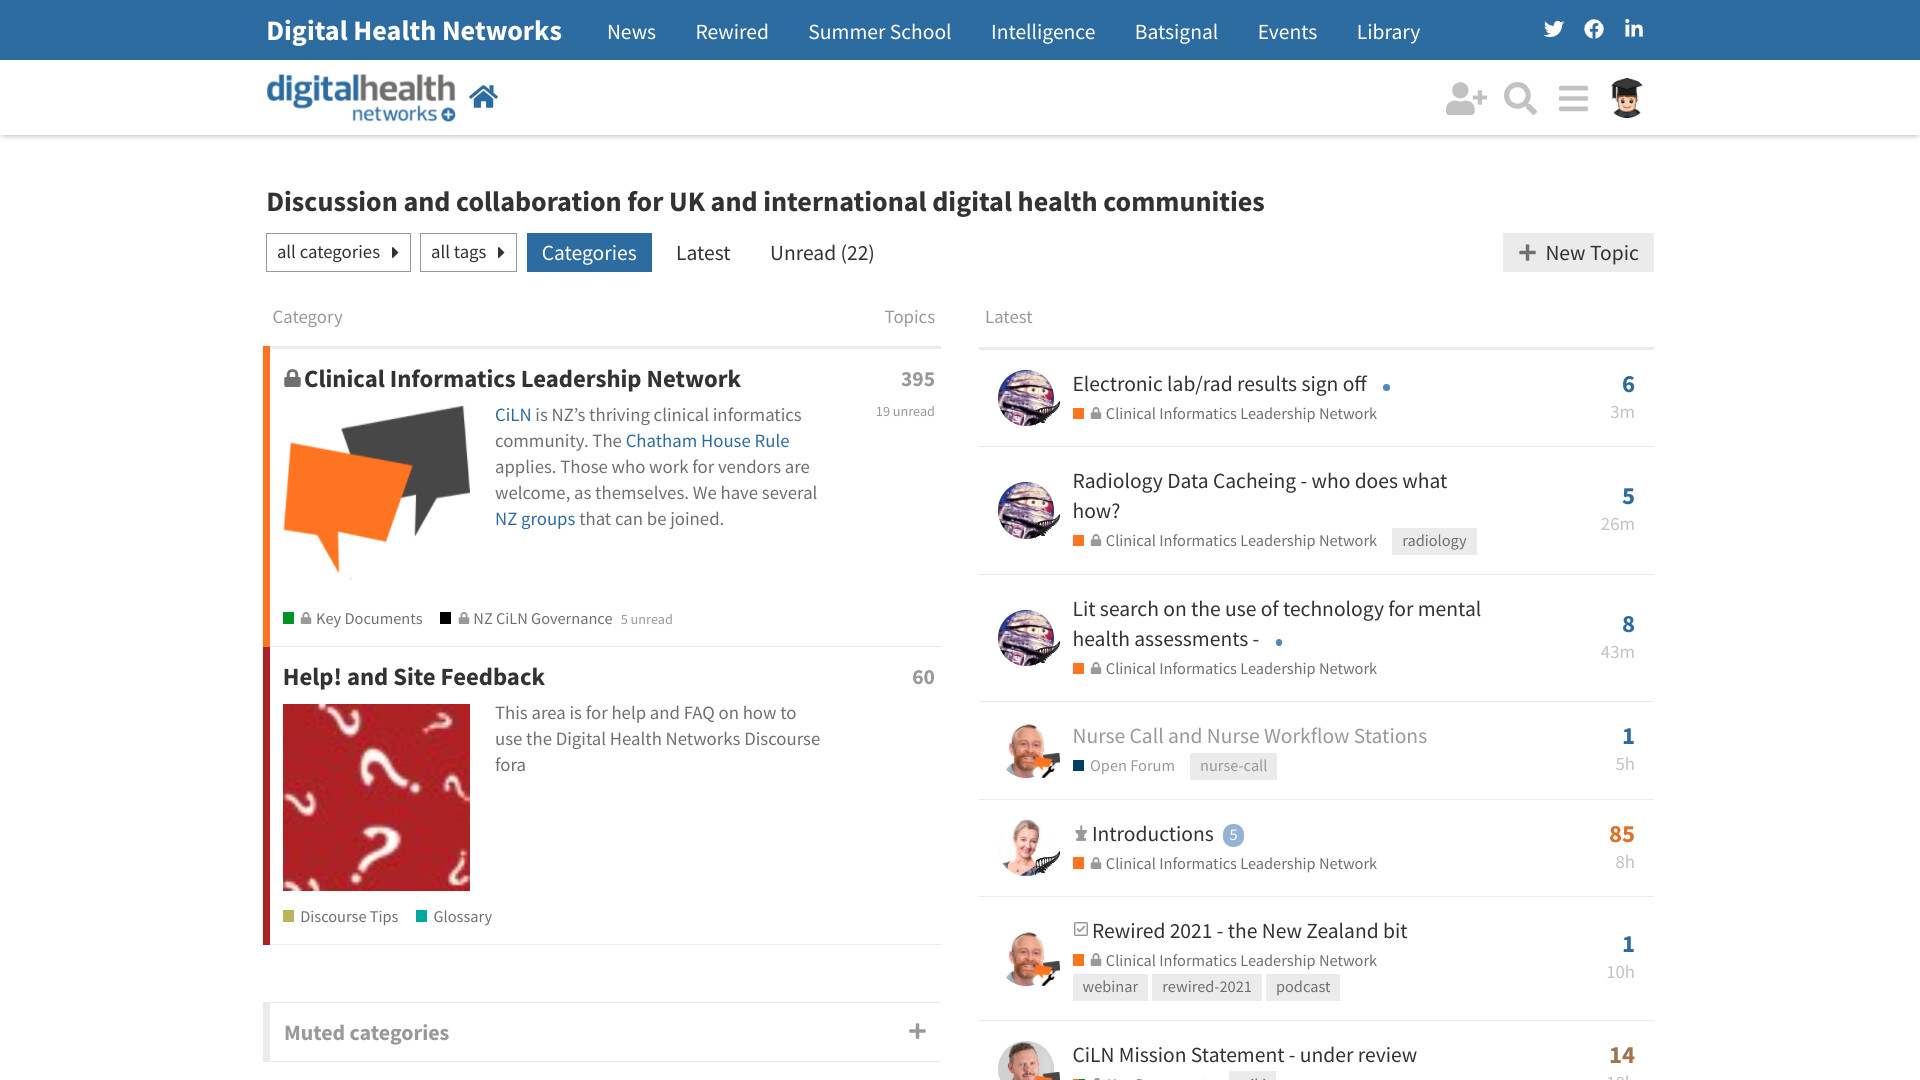Open the Unread (22) tab
The width and height of the screenshot is (1920, 1080).
tap(821, 253)
